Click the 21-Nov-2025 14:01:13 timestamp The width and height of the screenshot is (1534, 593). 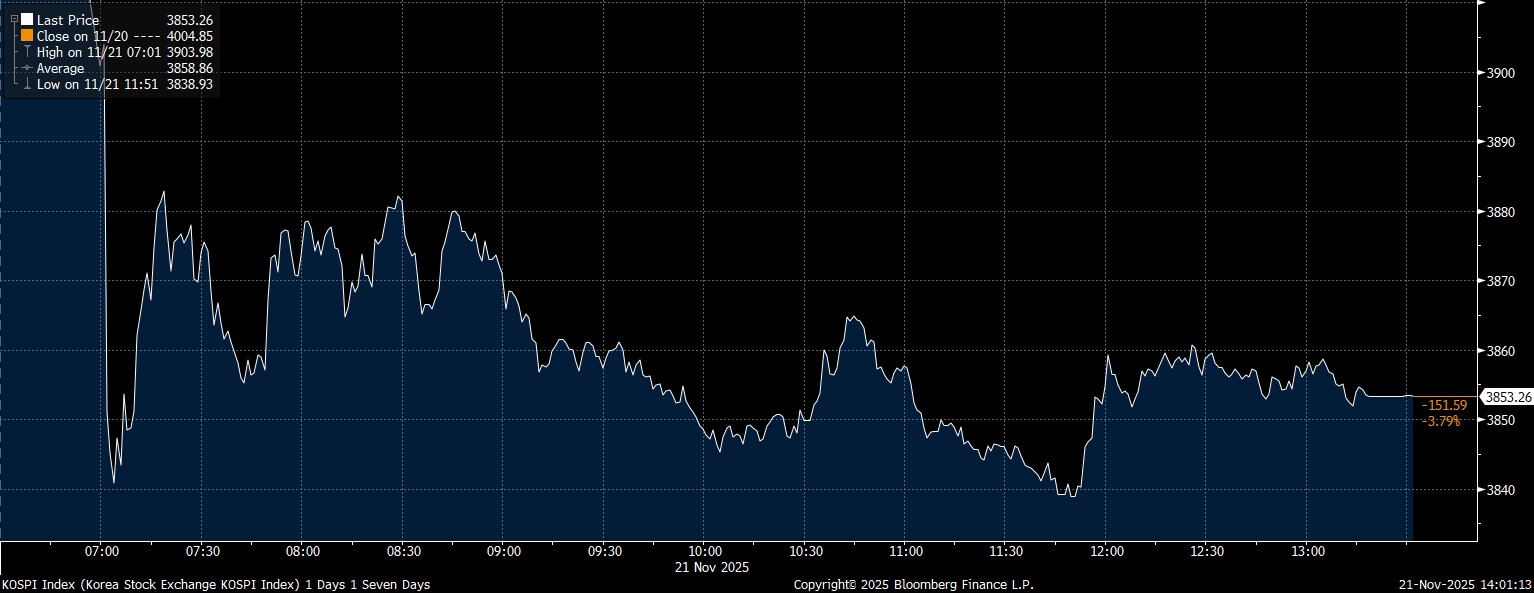click(x=1469, y=584)
